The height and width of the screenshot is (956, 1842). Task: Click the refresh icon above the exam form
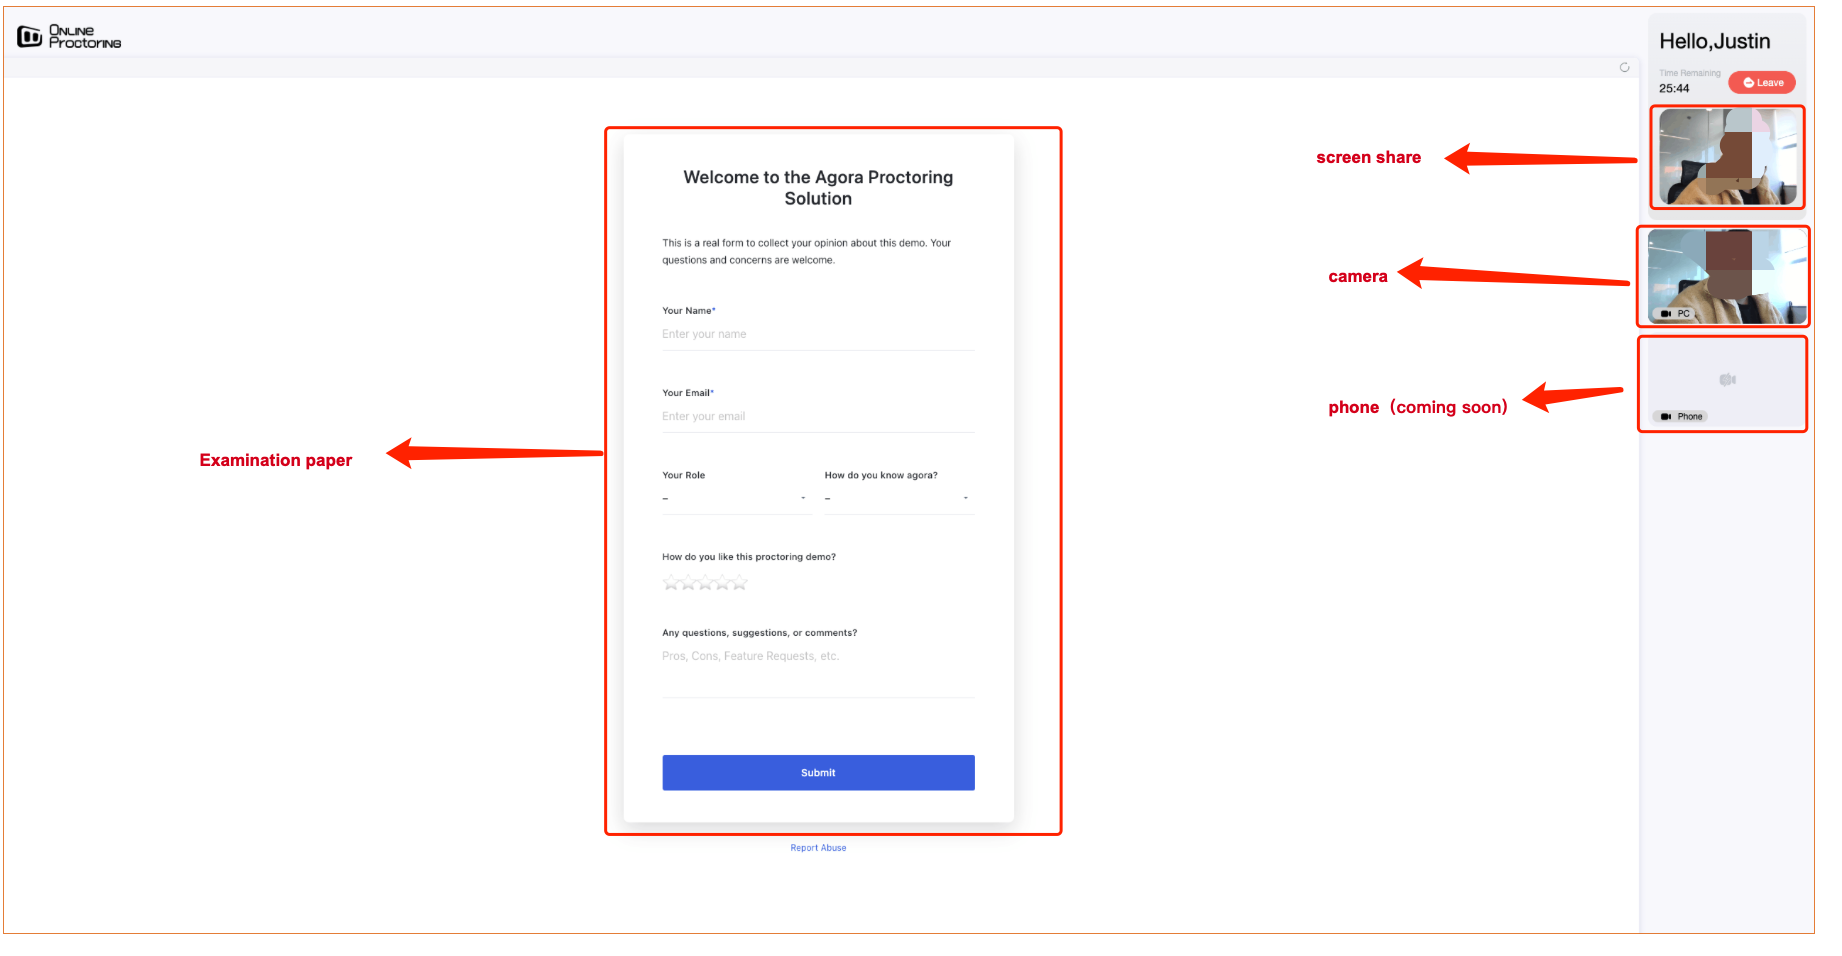click(1624, 67)
